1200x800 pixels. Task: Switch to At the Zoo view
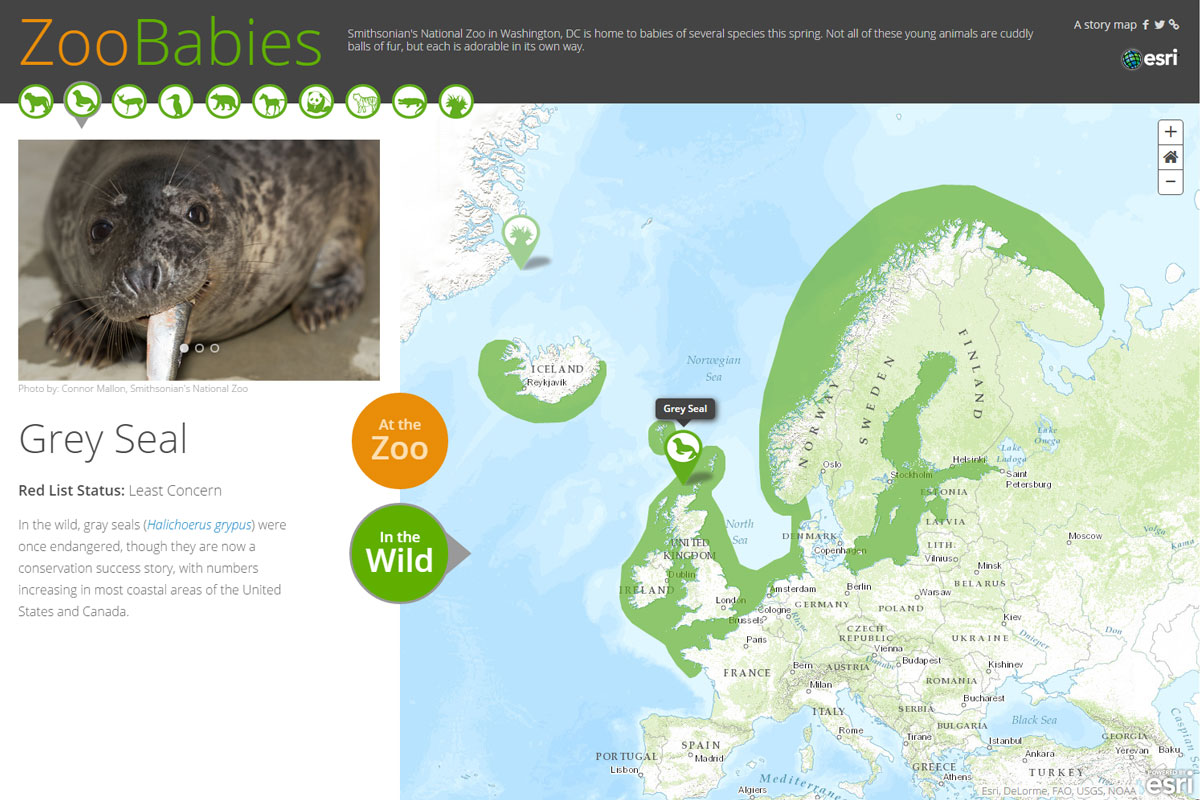click(x=399, y=441)
